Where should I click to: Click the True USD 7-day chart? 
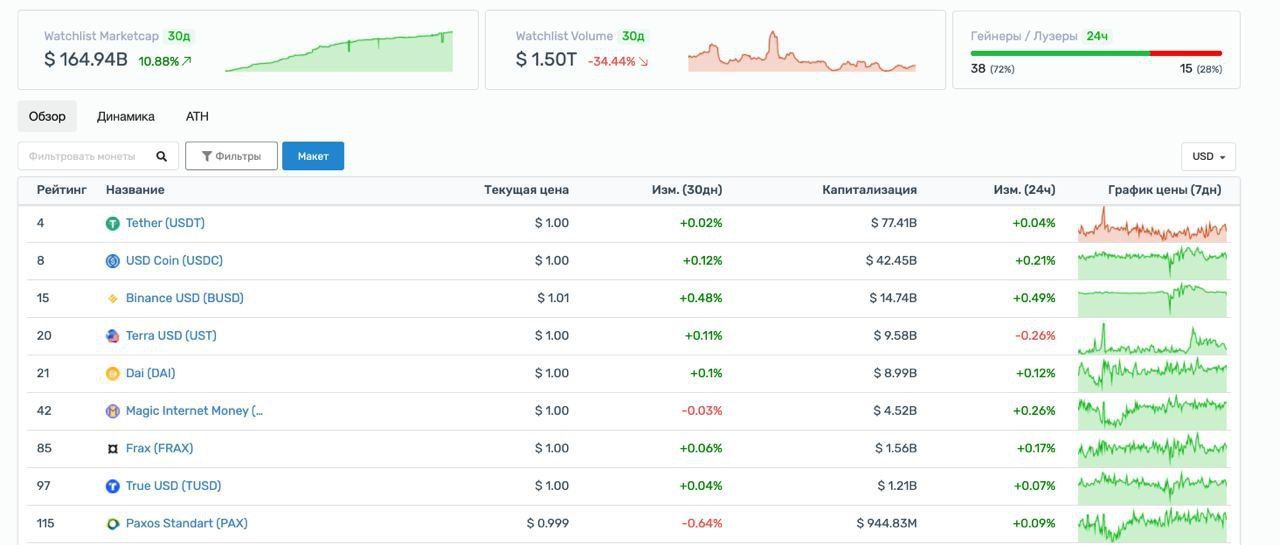[x=1152, y=487]
